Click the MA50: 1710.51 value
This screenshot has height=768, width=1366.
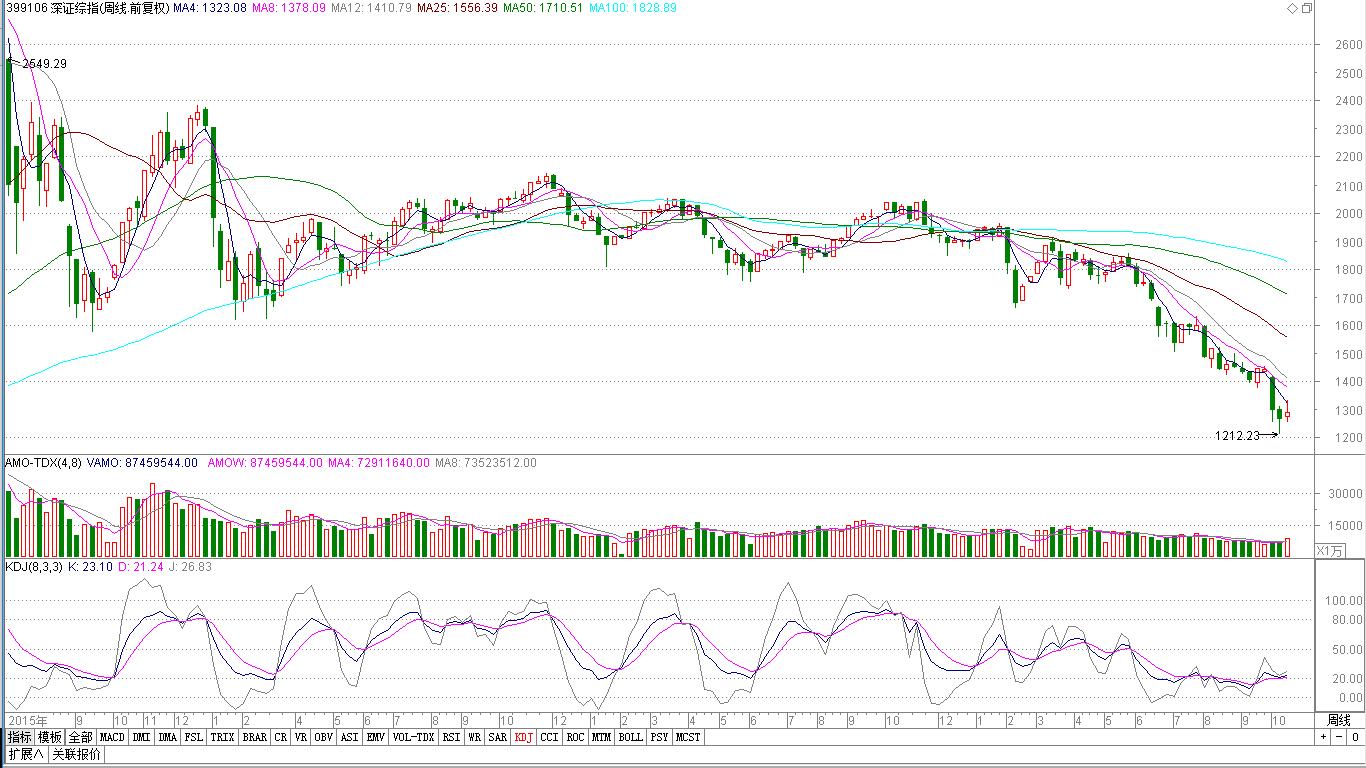coord(543,8)
